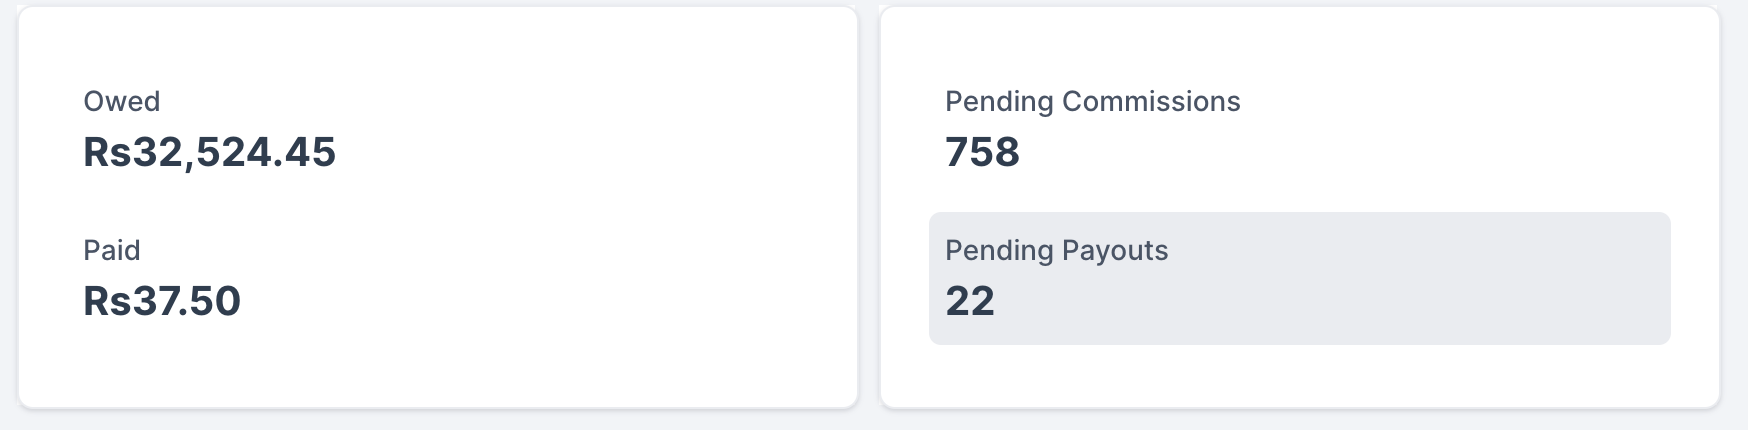Select the 758 pending commissions count
The image size is (1748, 430).
[982, 152]
